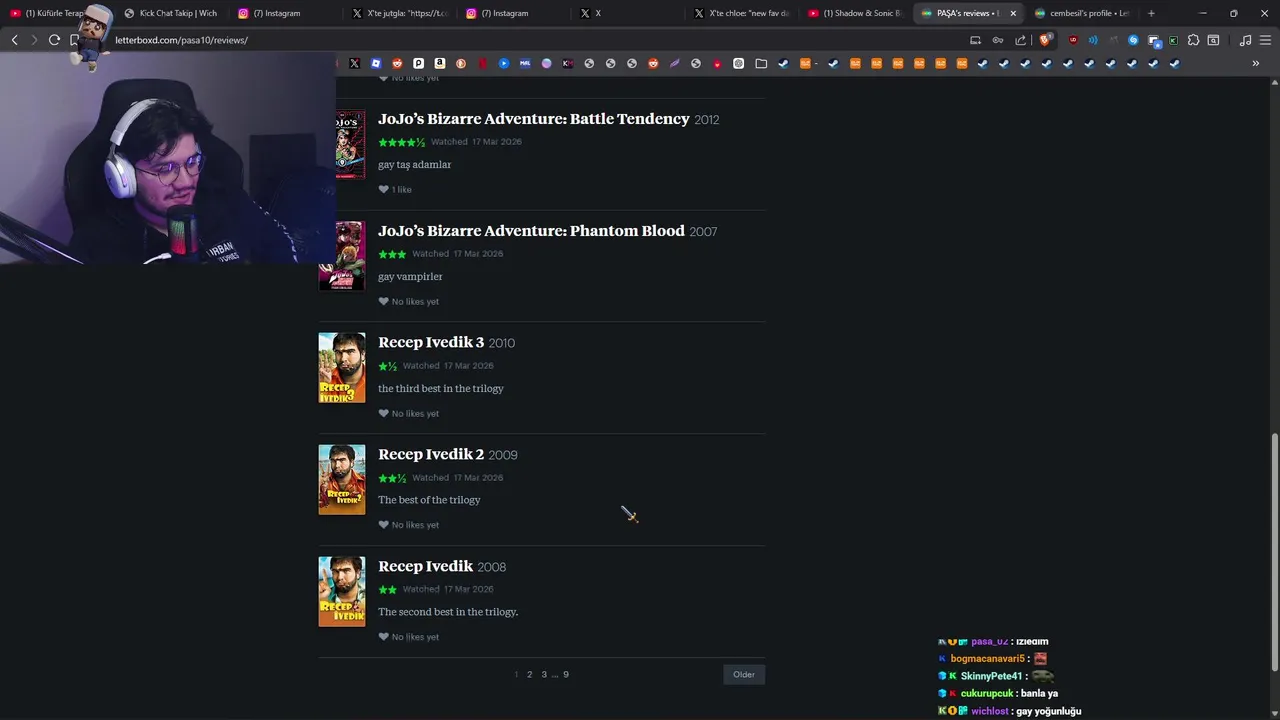
Task: Reload the Letterboxd page
Action: [54, 40]
